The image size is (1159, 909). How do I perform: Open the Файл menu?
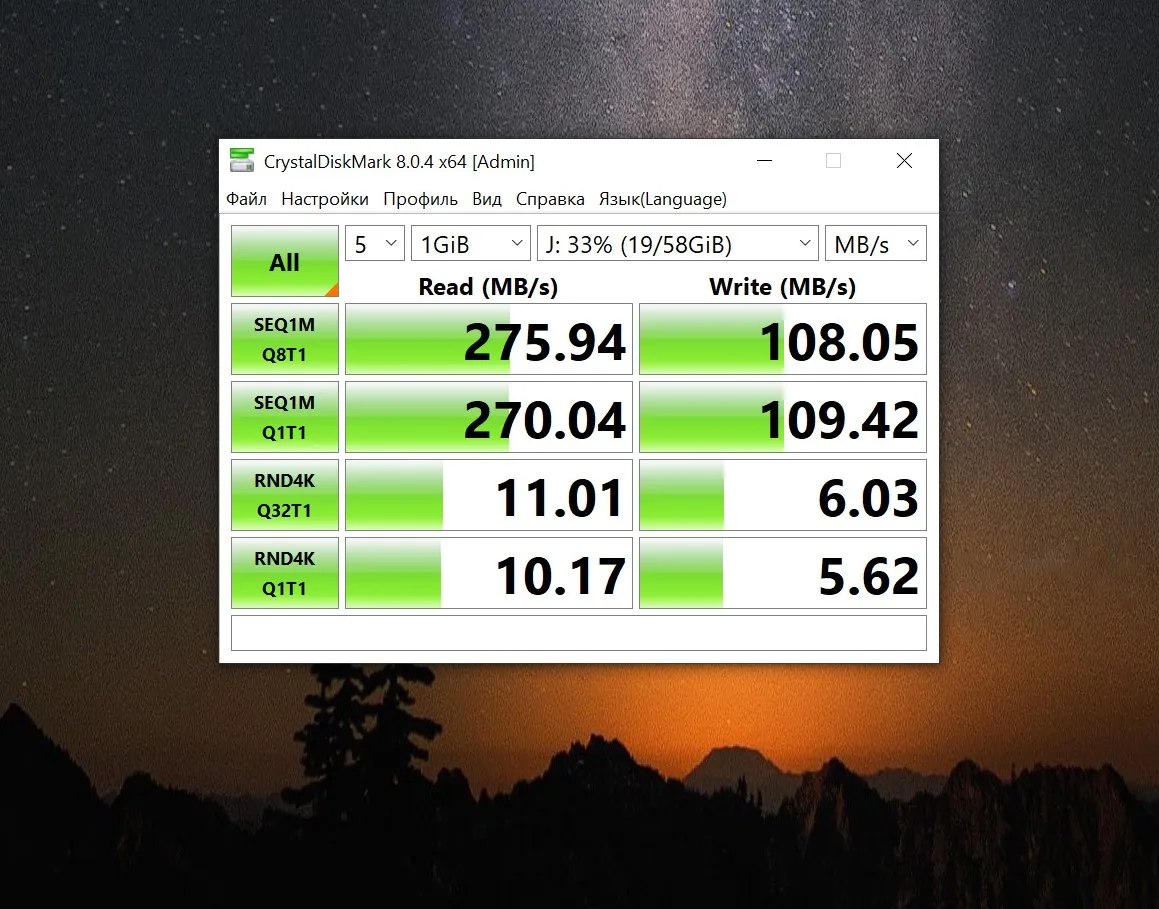tap(246, 199)
